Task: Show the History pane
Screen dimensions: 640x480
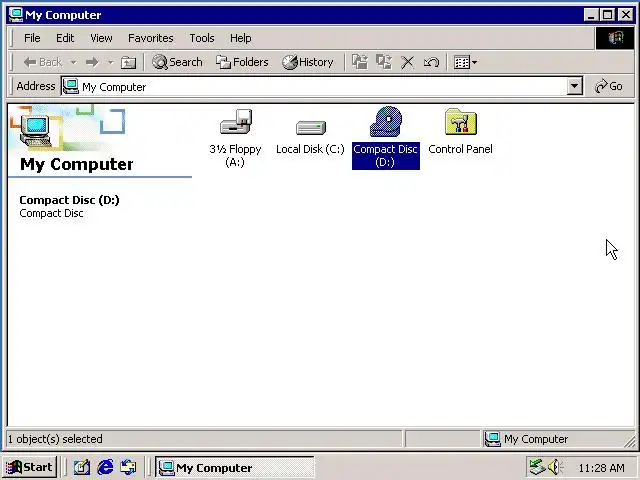Action: (308, 62)
